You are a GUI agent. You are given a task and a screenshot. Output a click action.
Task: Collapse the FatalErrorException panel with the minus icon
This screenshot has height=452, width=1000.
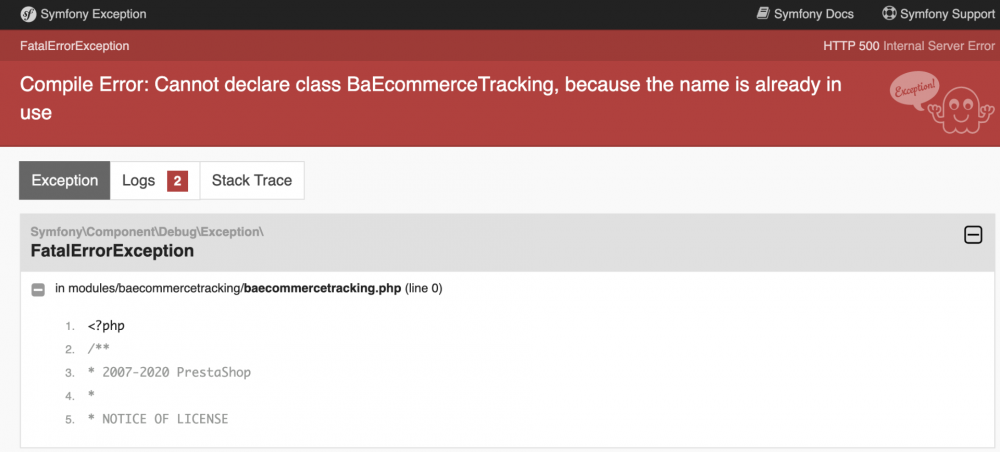(973, 236)
